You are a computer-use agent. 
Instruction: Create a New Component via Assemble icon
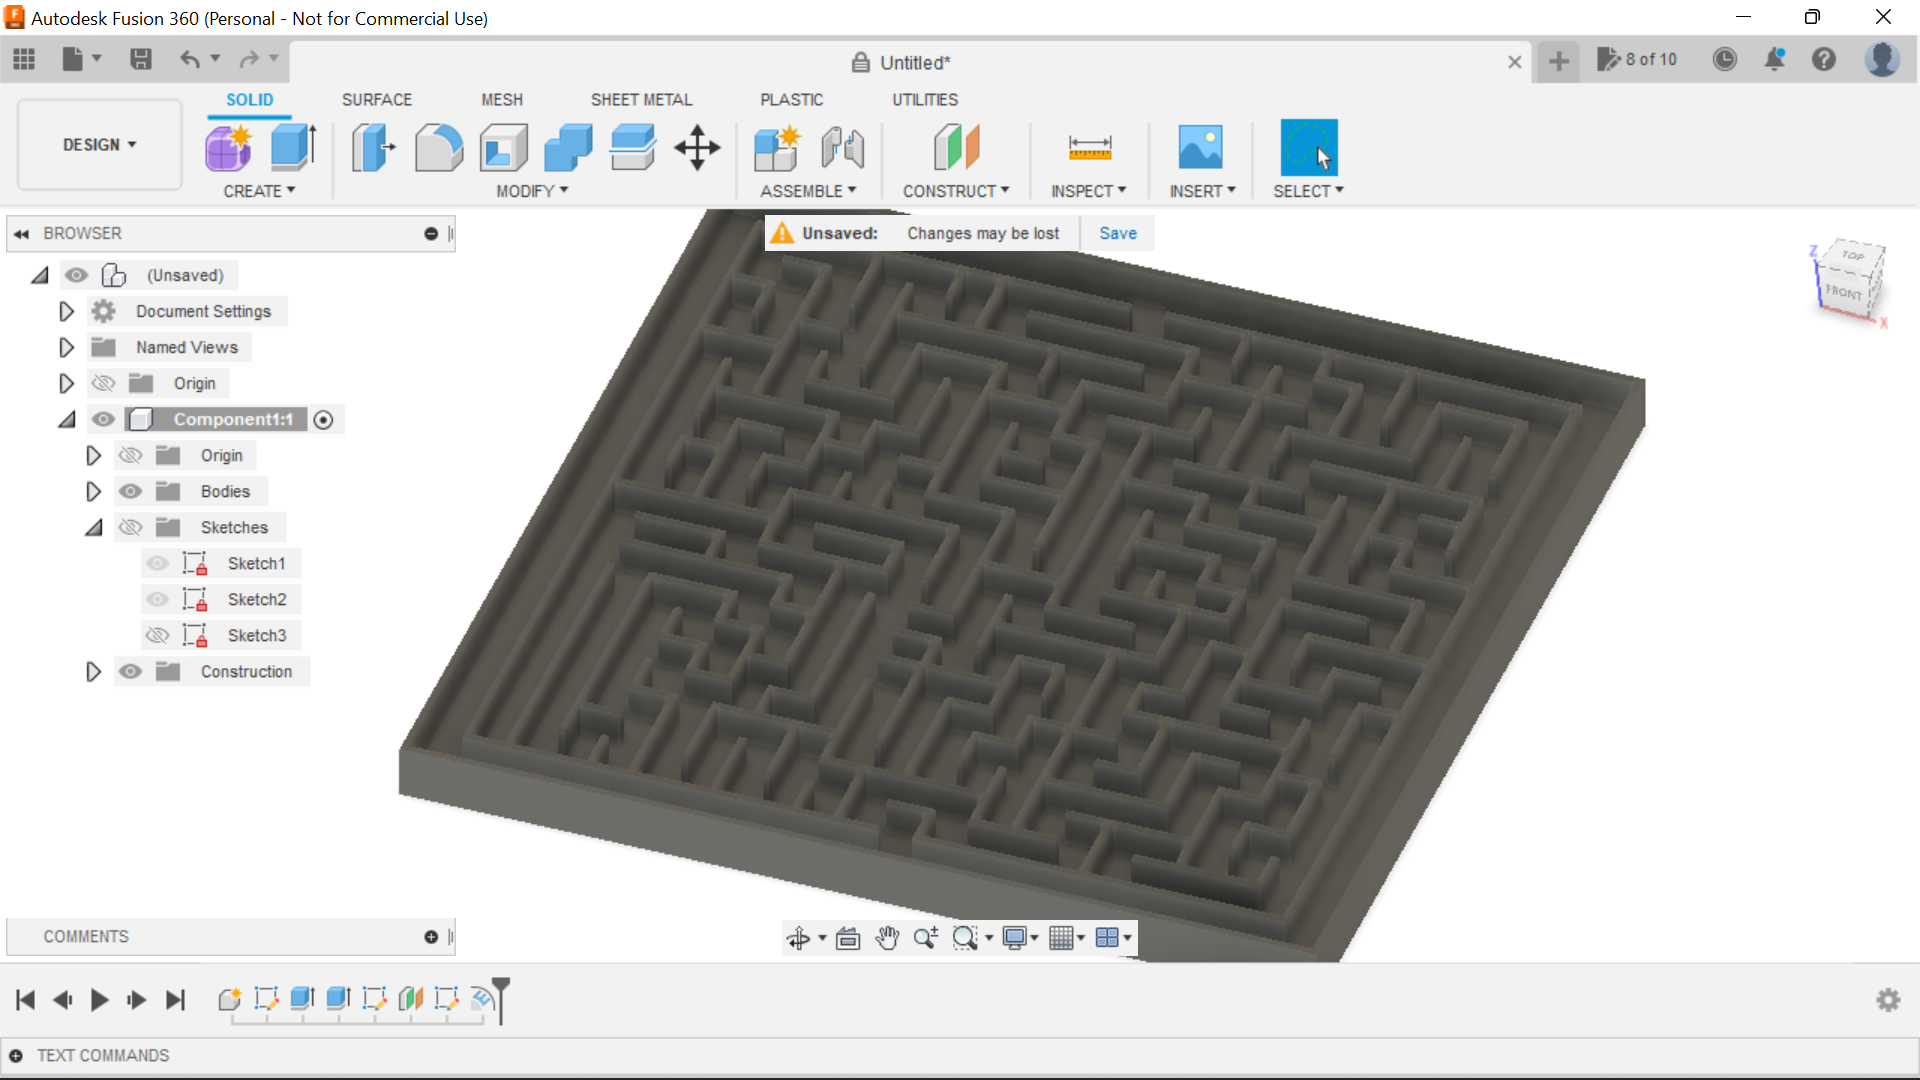[778, 147]
